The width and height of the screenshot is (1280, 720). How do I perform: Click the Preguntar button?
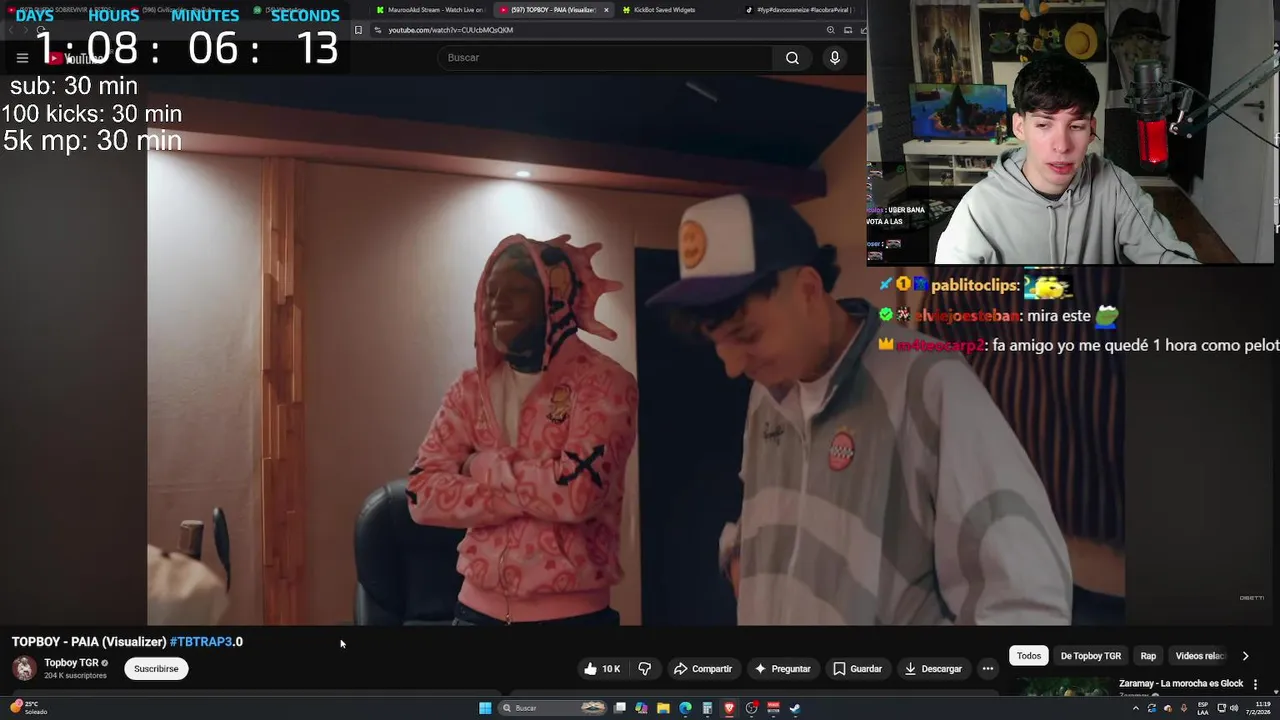click(782, 669)
